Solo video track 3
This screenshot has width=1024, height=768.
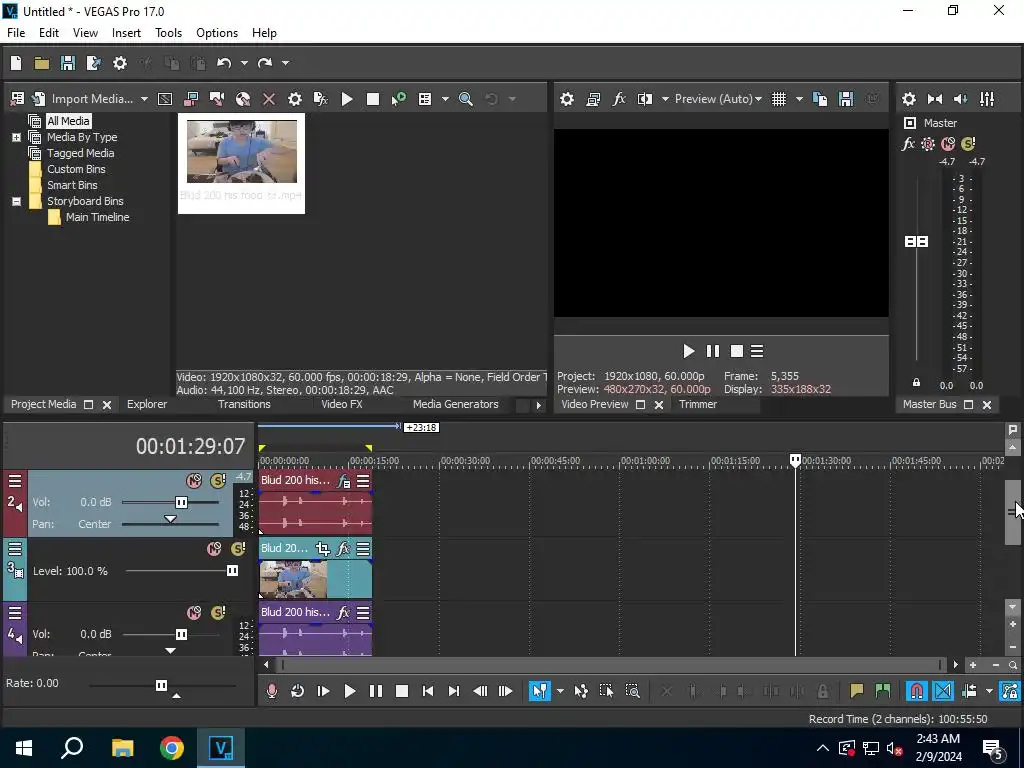[238, 549]
